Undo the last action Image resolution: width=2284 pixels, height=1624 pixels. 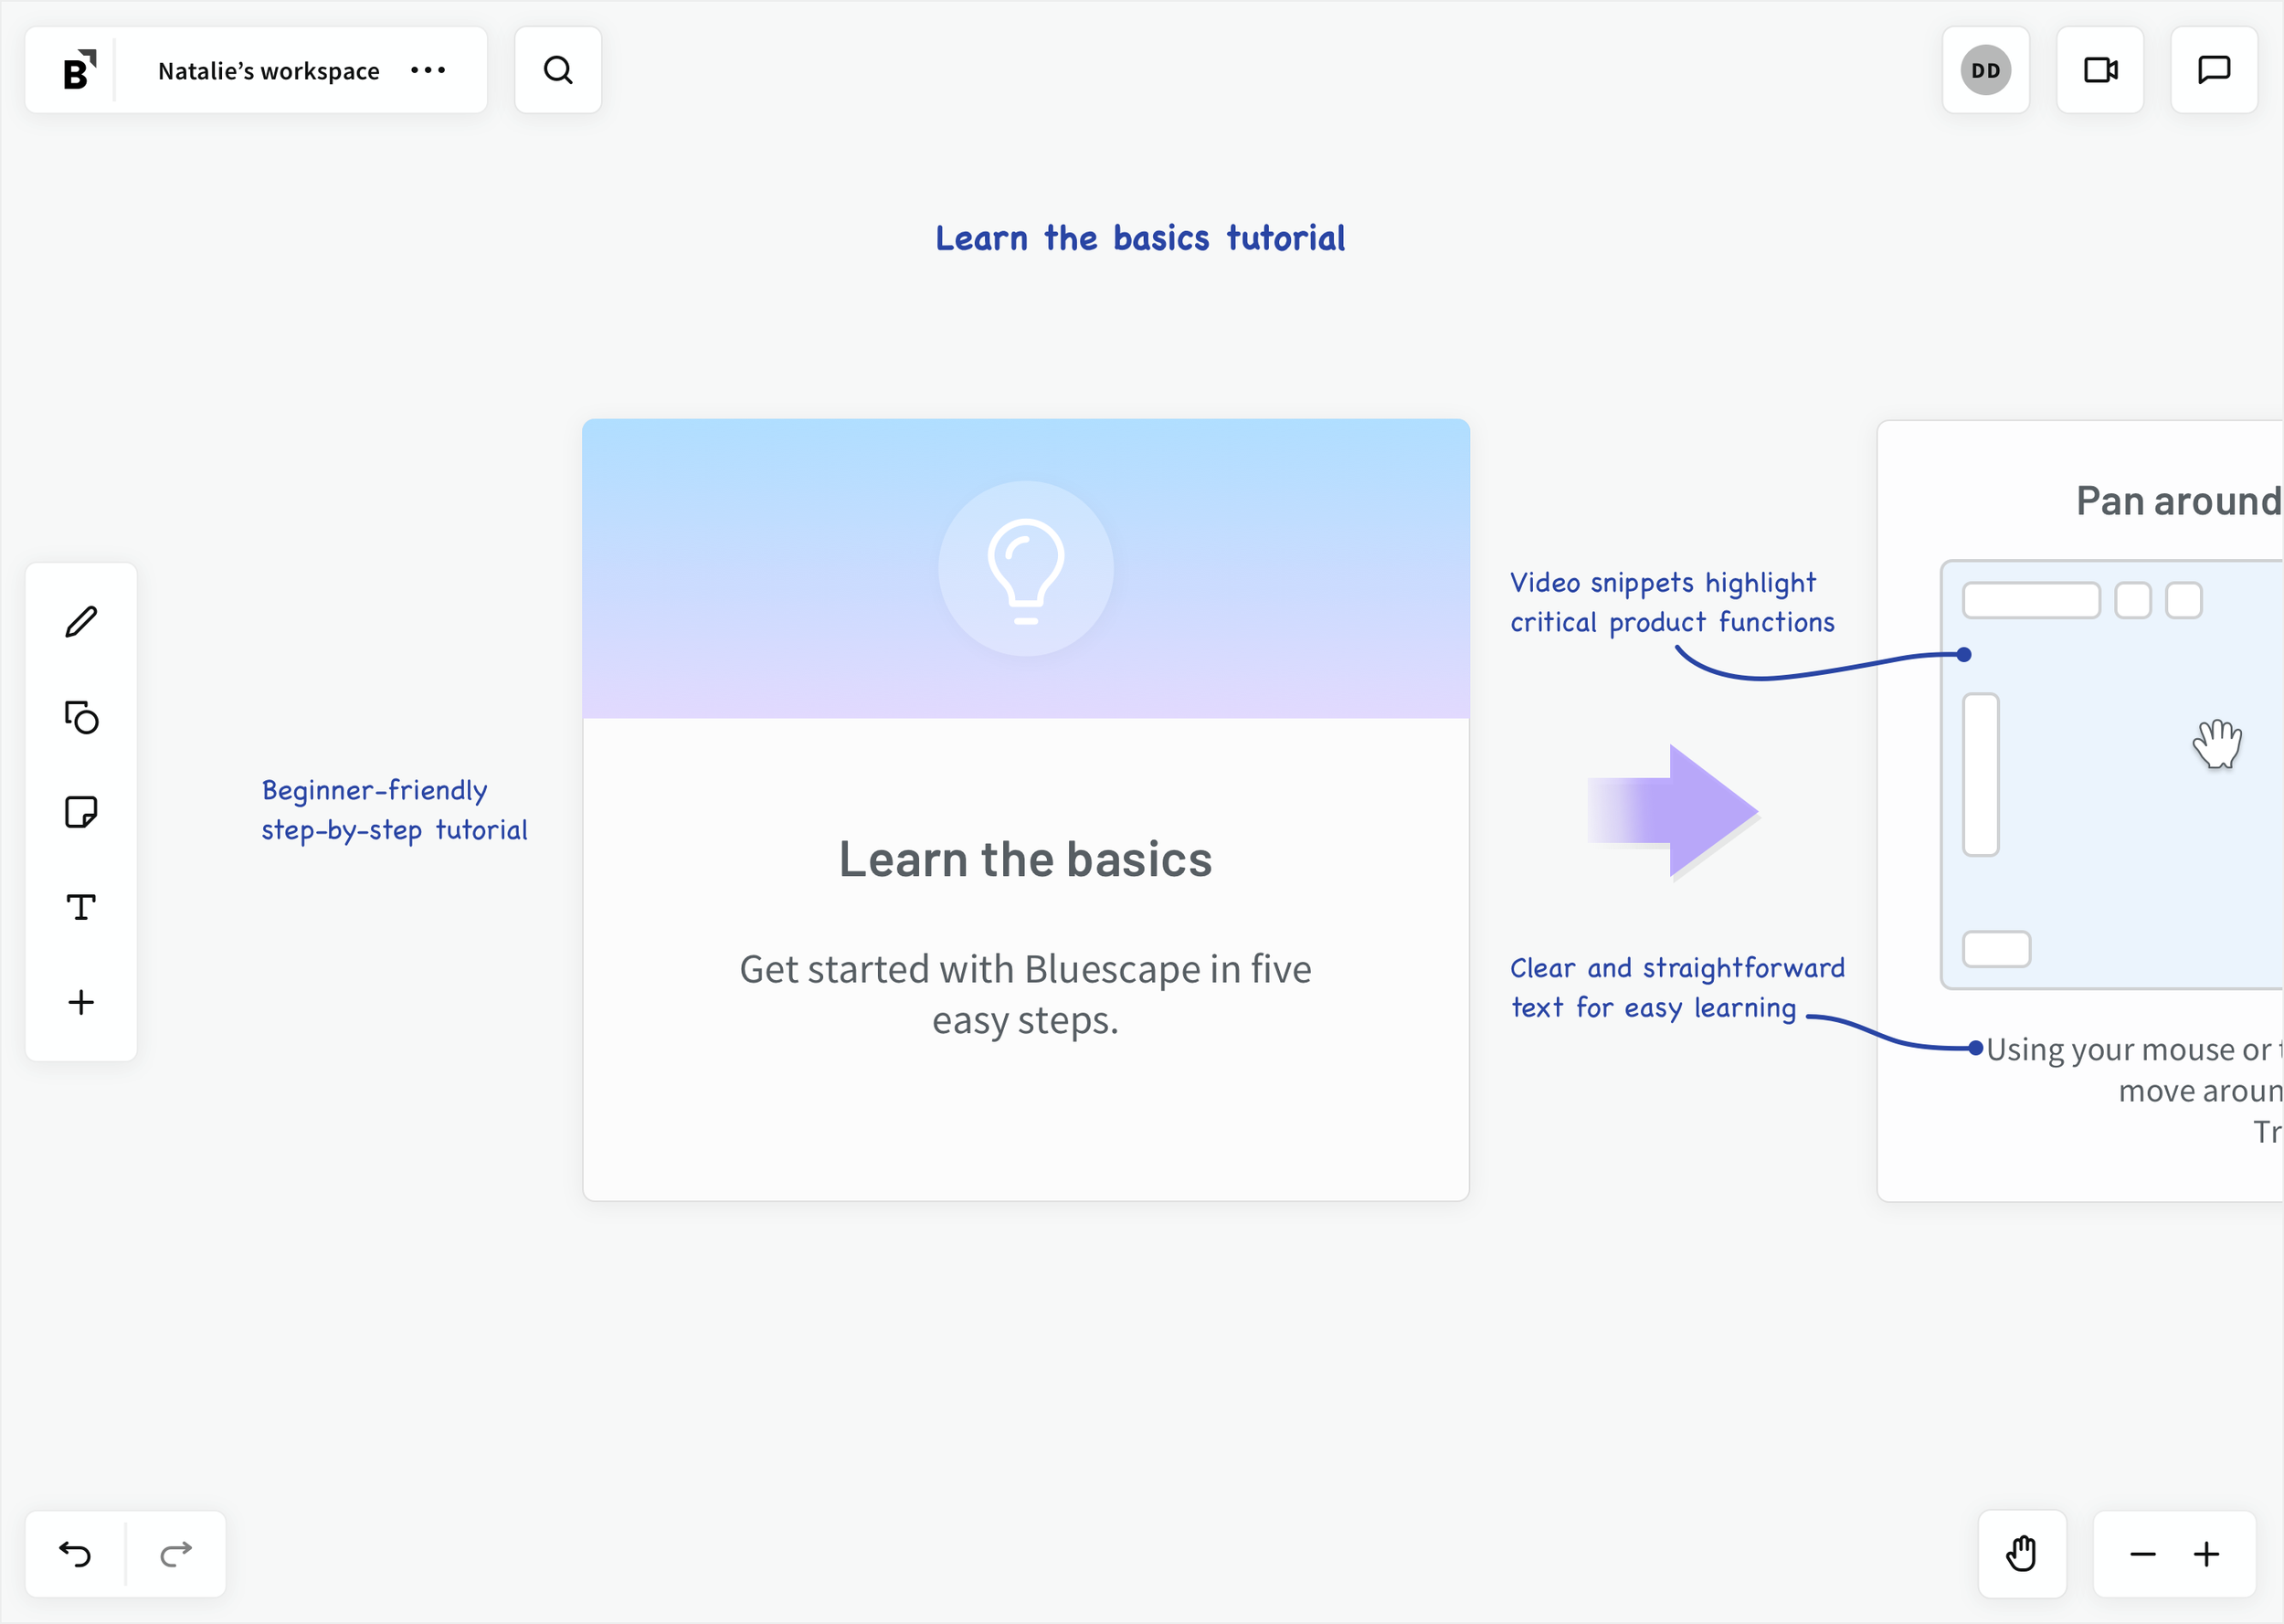(x=75, y=1554)
